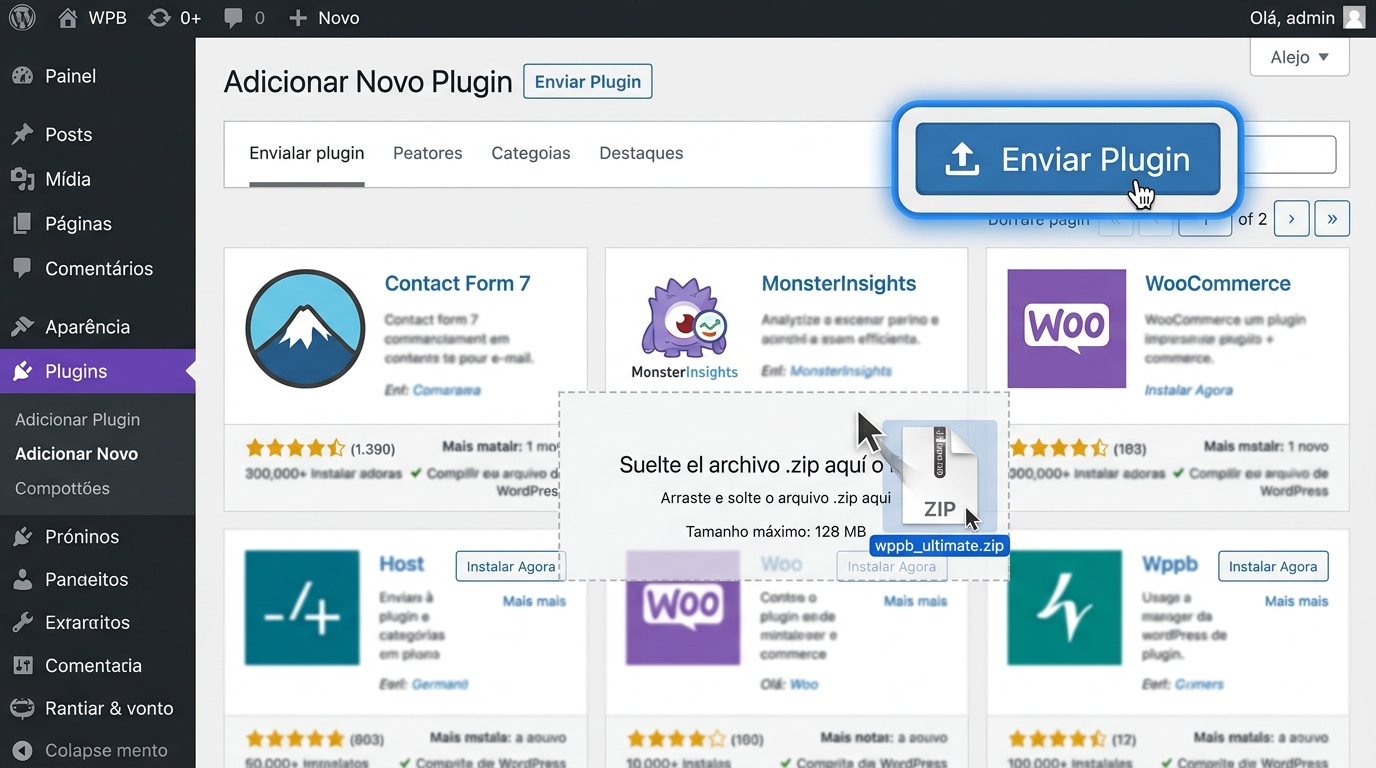Open MonsterInsights title link

[839, 284]
